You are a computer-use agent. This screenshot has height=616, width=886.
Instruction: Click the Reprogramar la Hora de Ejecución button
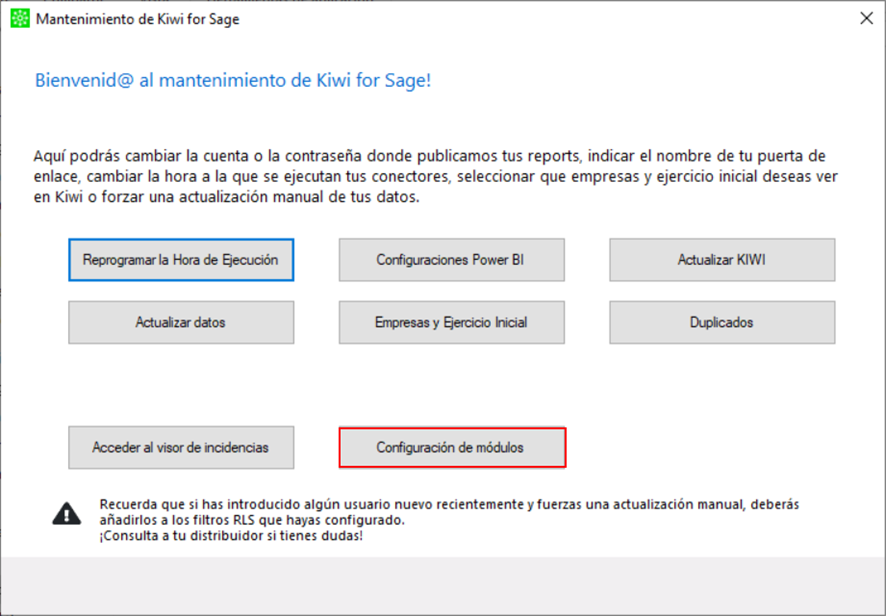(181, 260)
